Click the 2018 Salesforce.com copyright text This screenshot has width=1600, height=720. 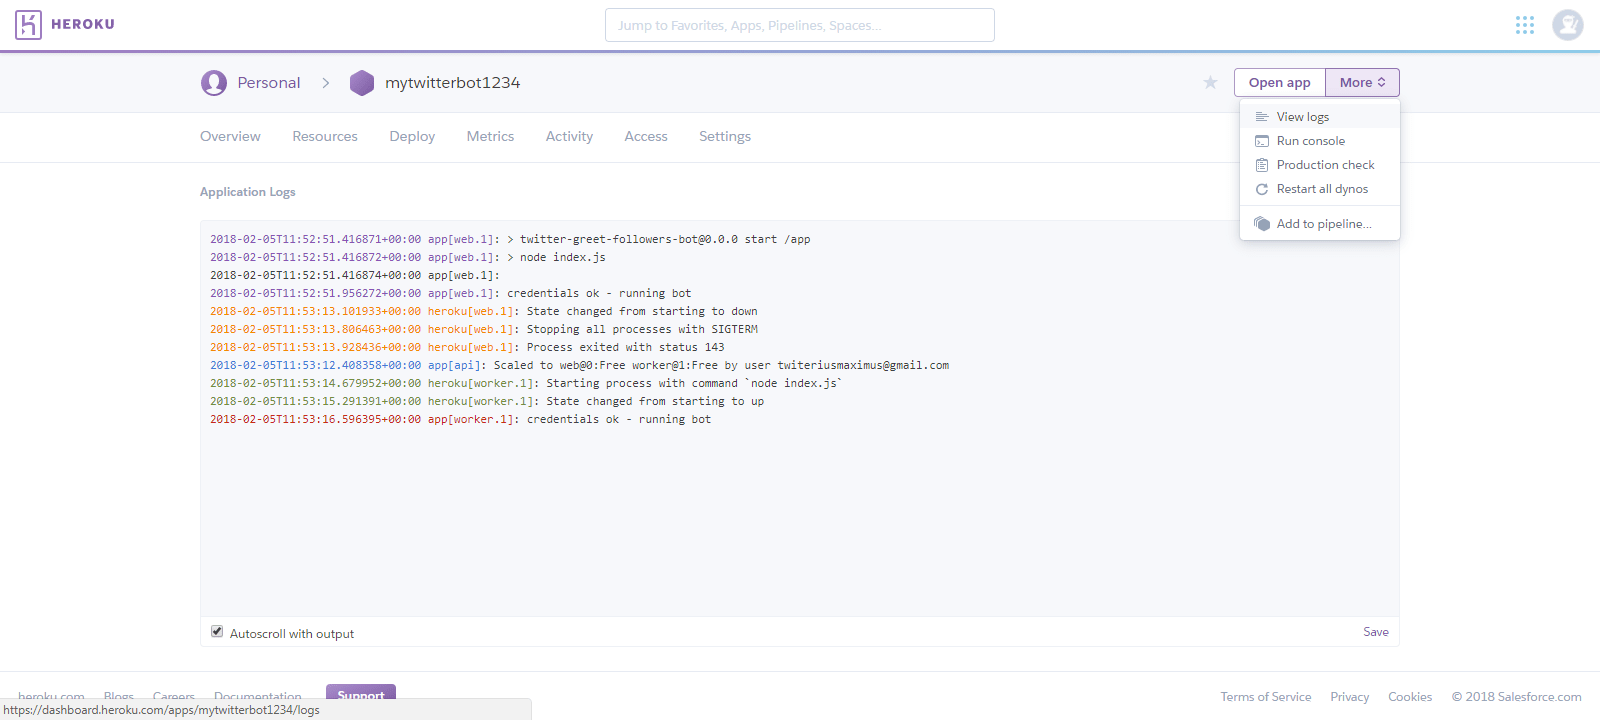(1517, 697)
